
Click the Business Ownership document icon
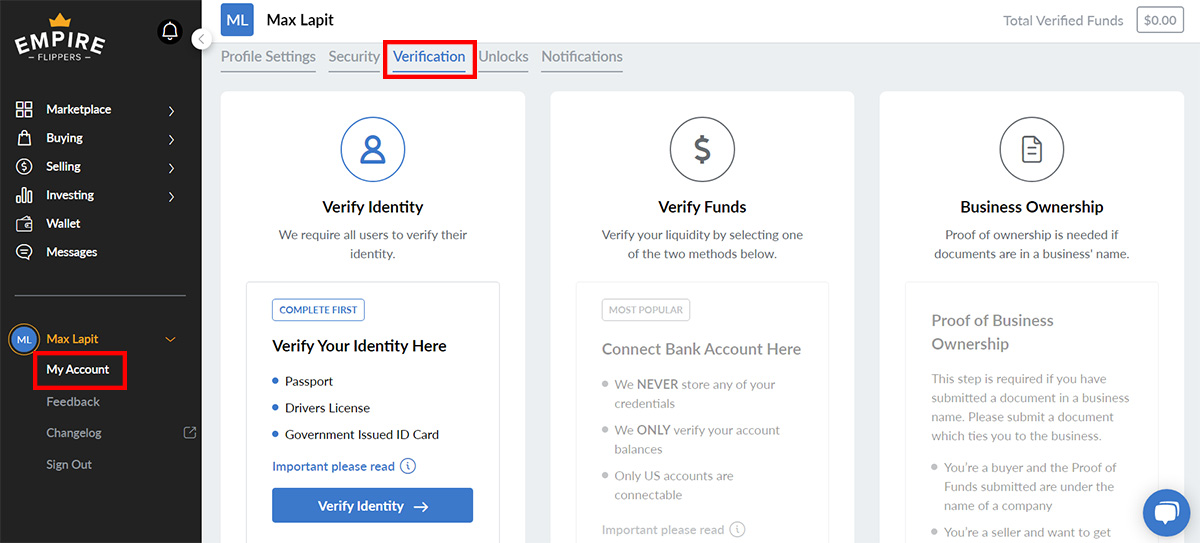coord(1031,150)
